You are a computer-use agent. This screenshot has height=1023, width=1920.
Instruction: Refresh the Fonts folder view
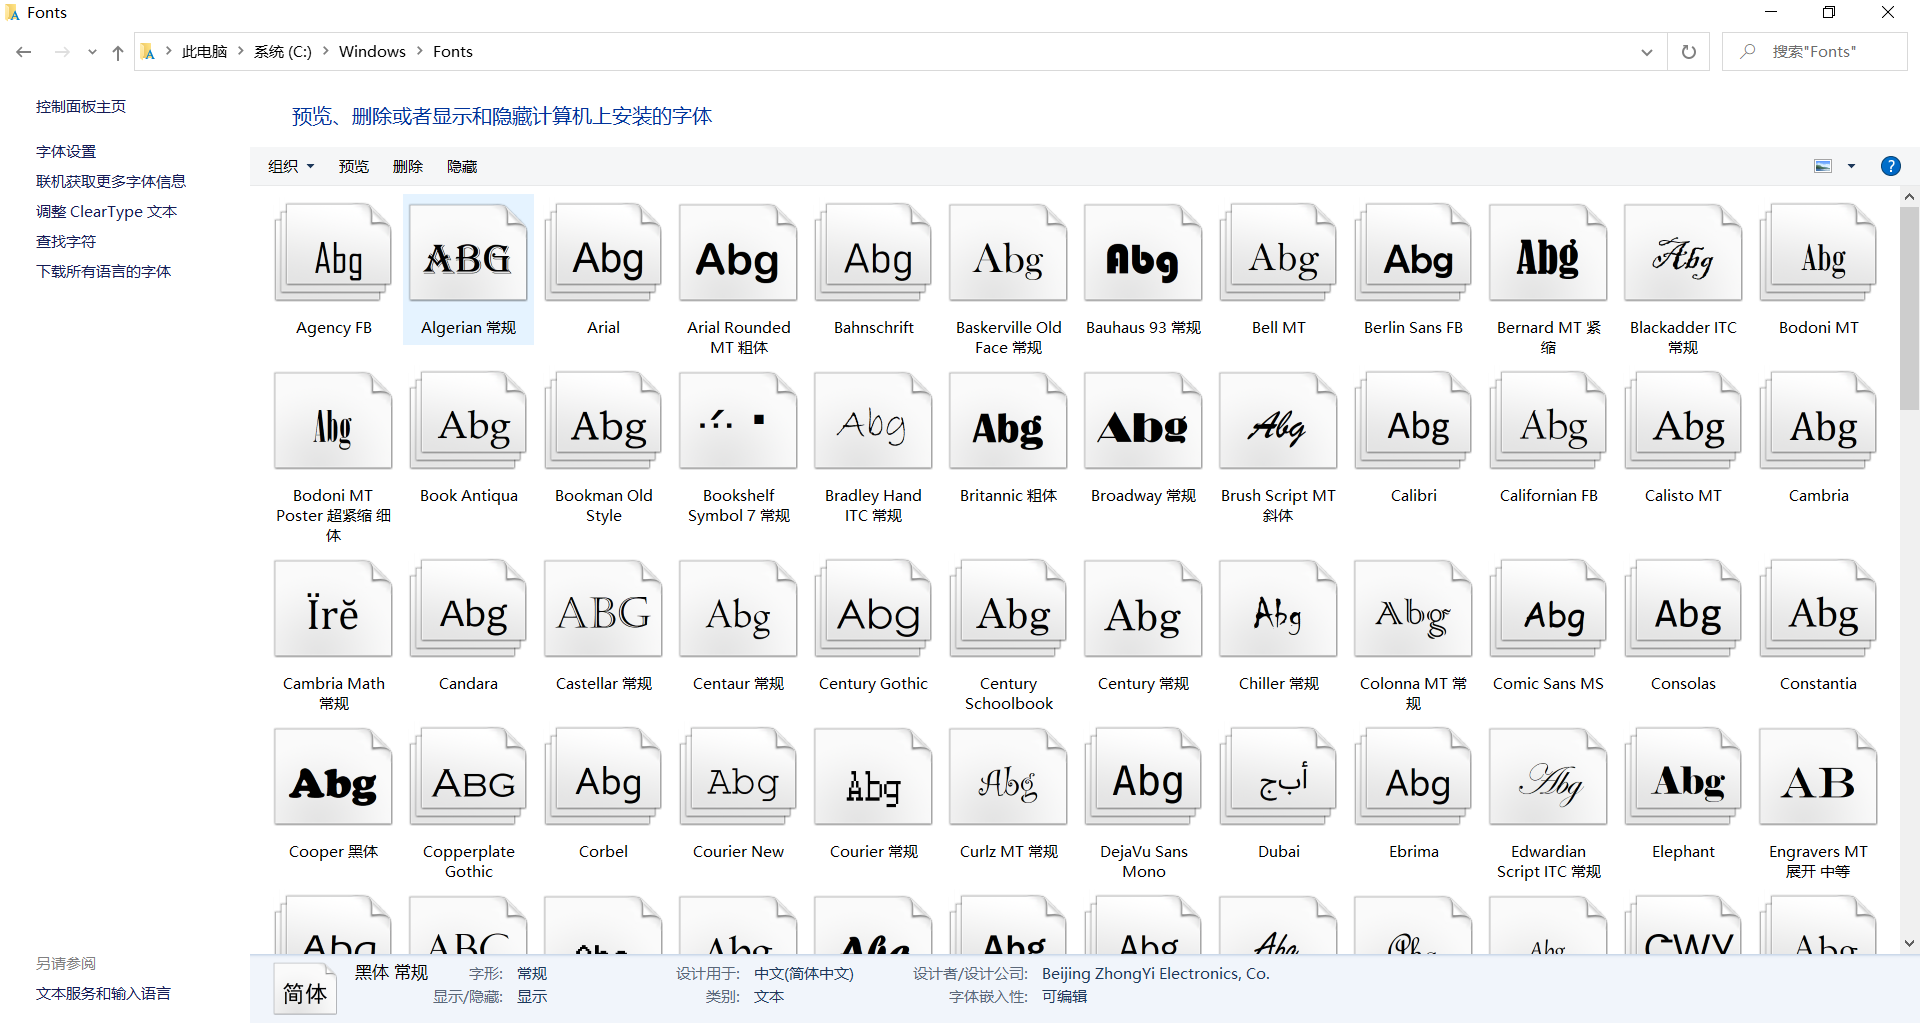[x=1689, y=52]
